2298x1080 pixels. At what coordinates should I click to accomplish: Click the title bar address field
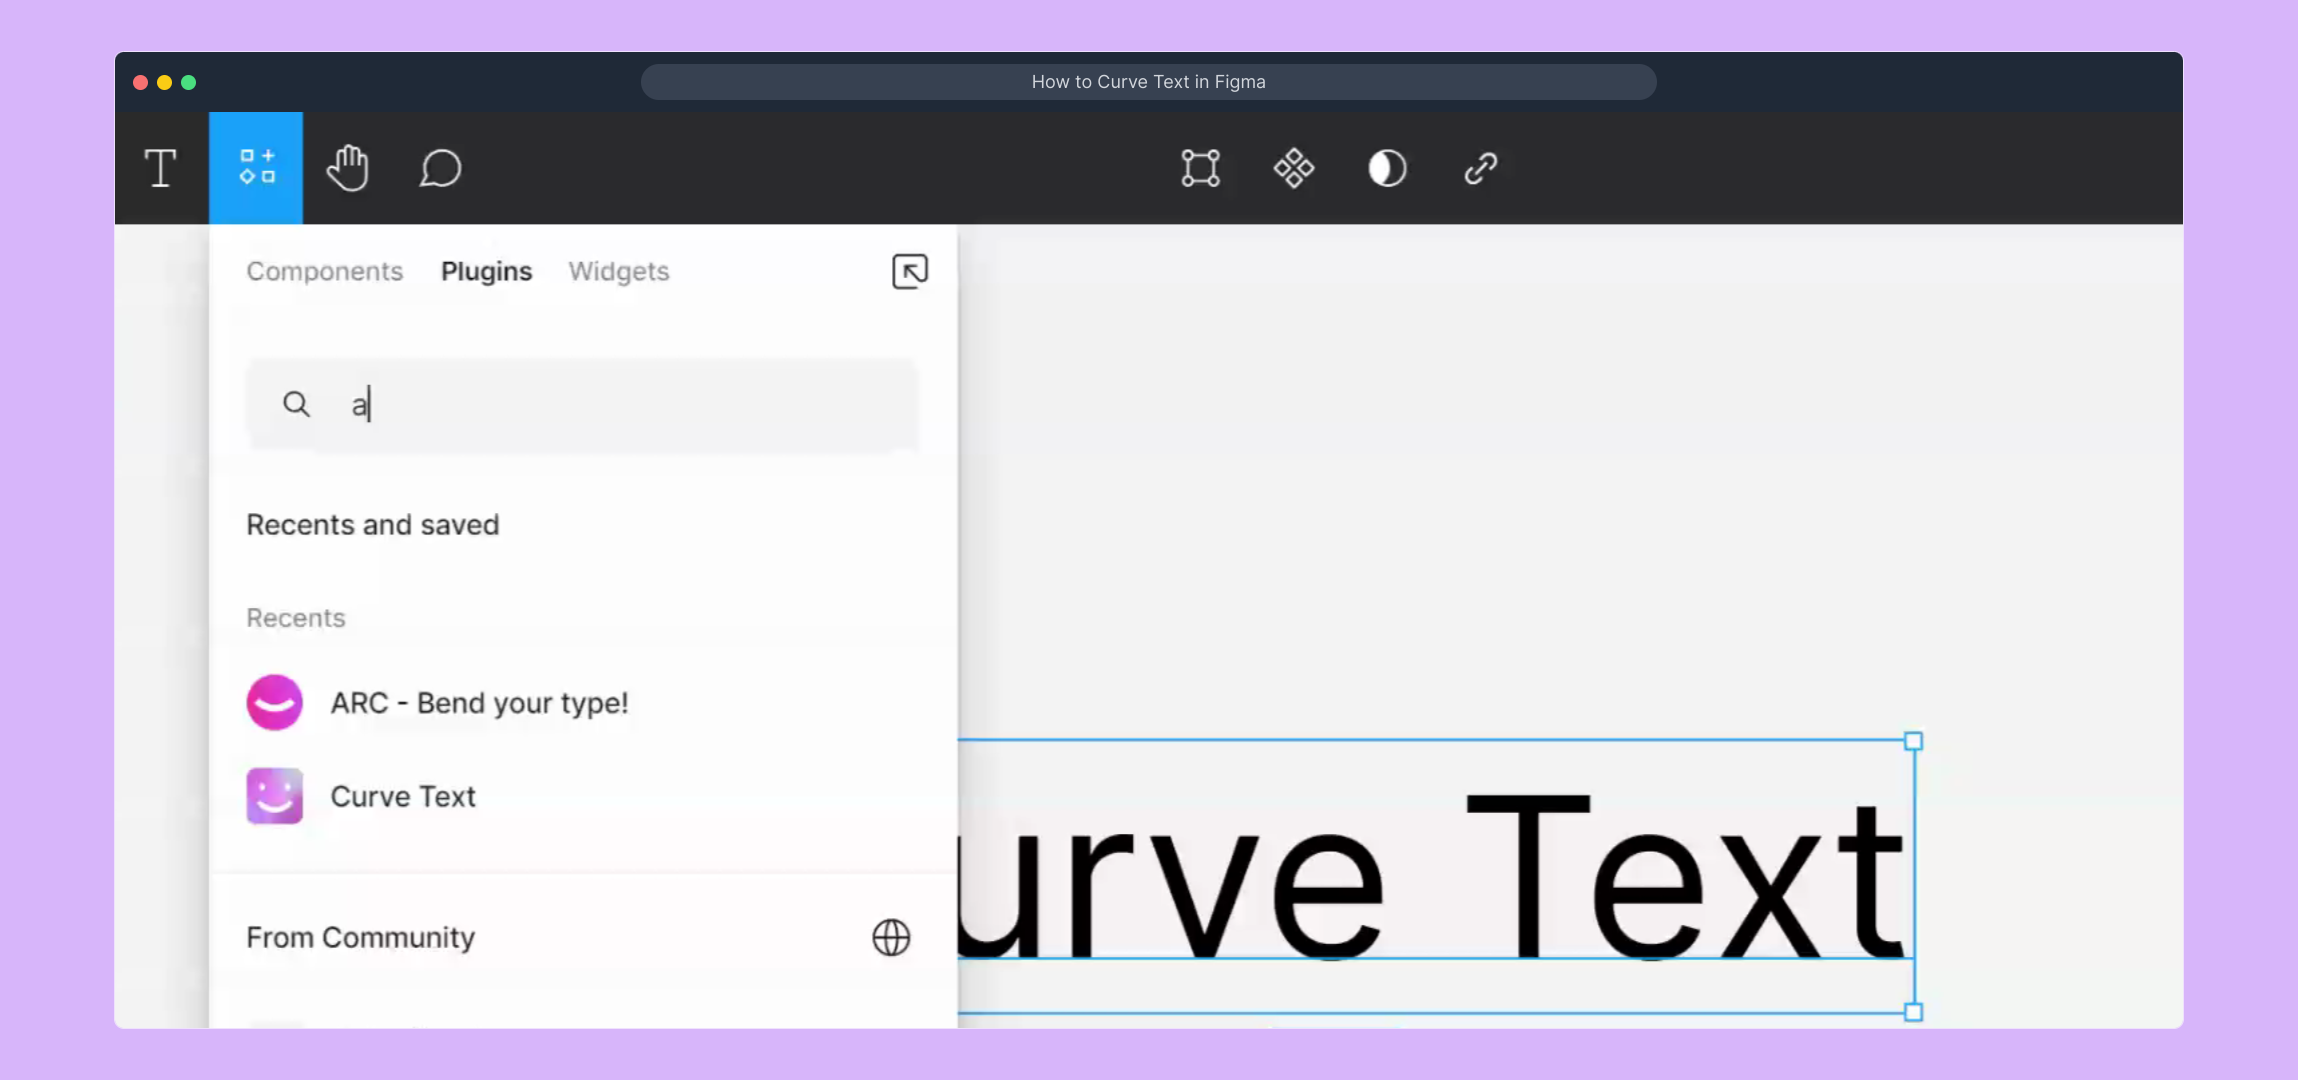[x=1148, y=82]
